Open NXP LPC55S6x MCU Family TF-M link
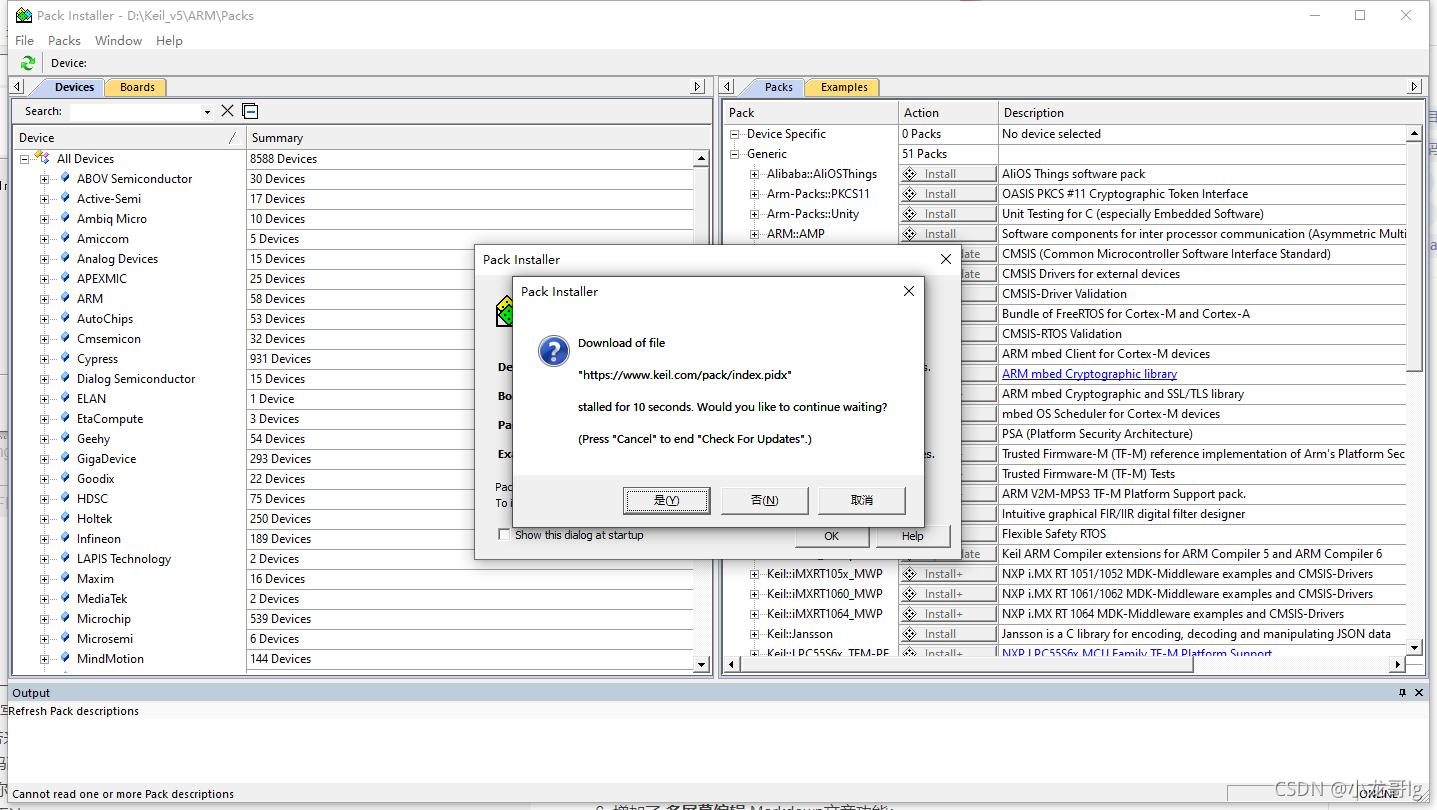Image resolution: width=1437 pixels, height=810 pixels. 1137,653
